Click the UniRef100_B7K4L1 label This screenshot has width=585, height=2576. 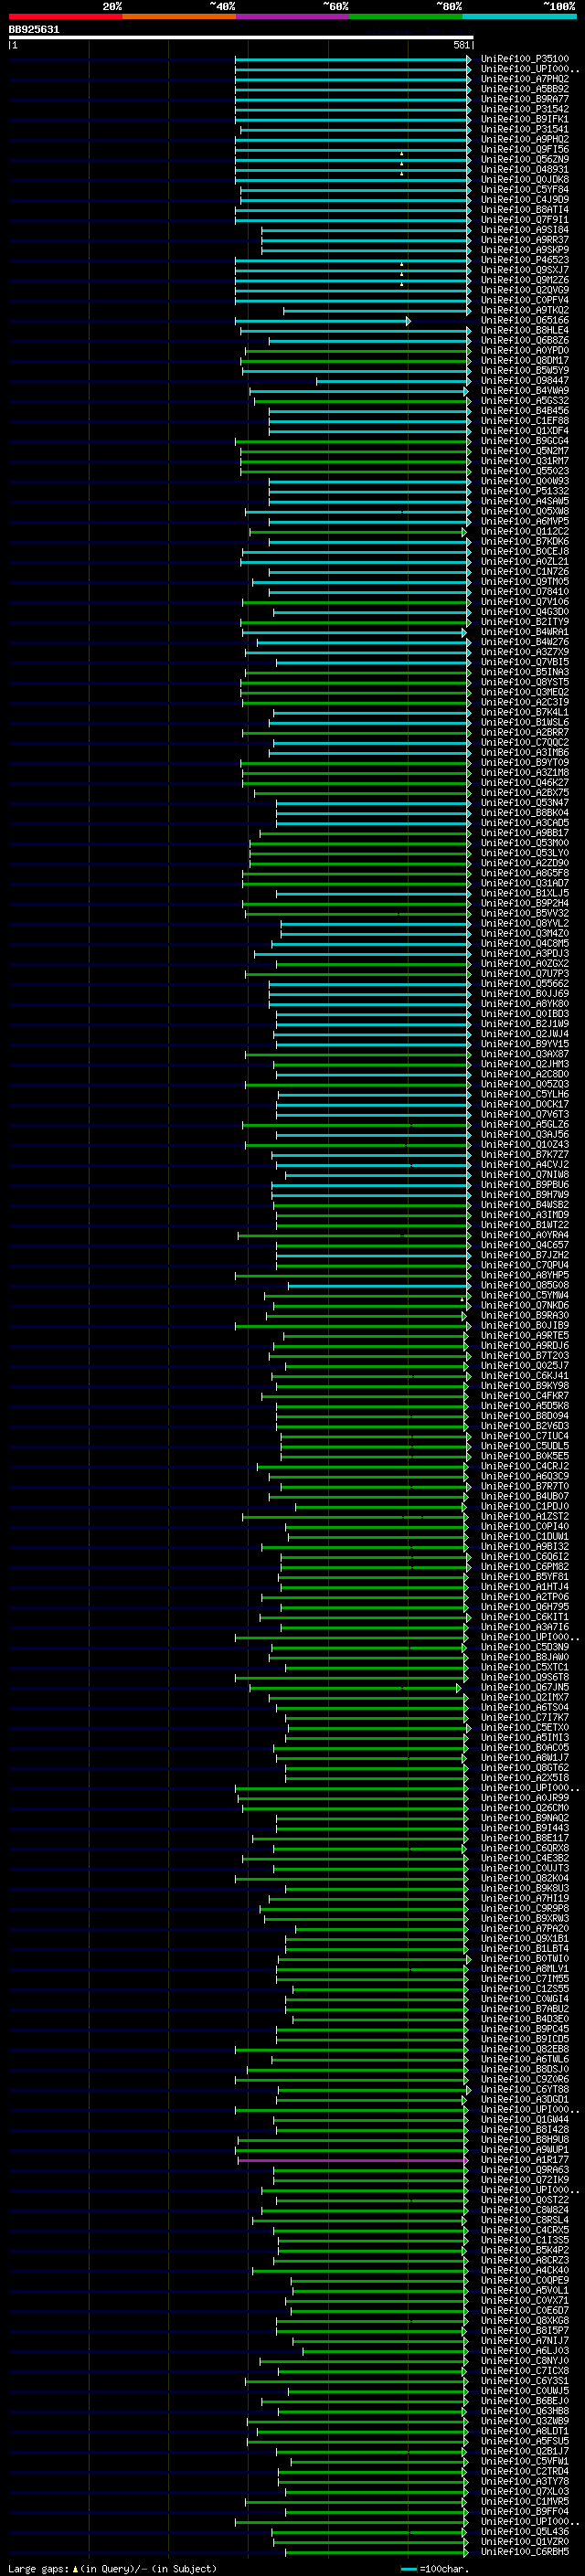coord(524,712)
